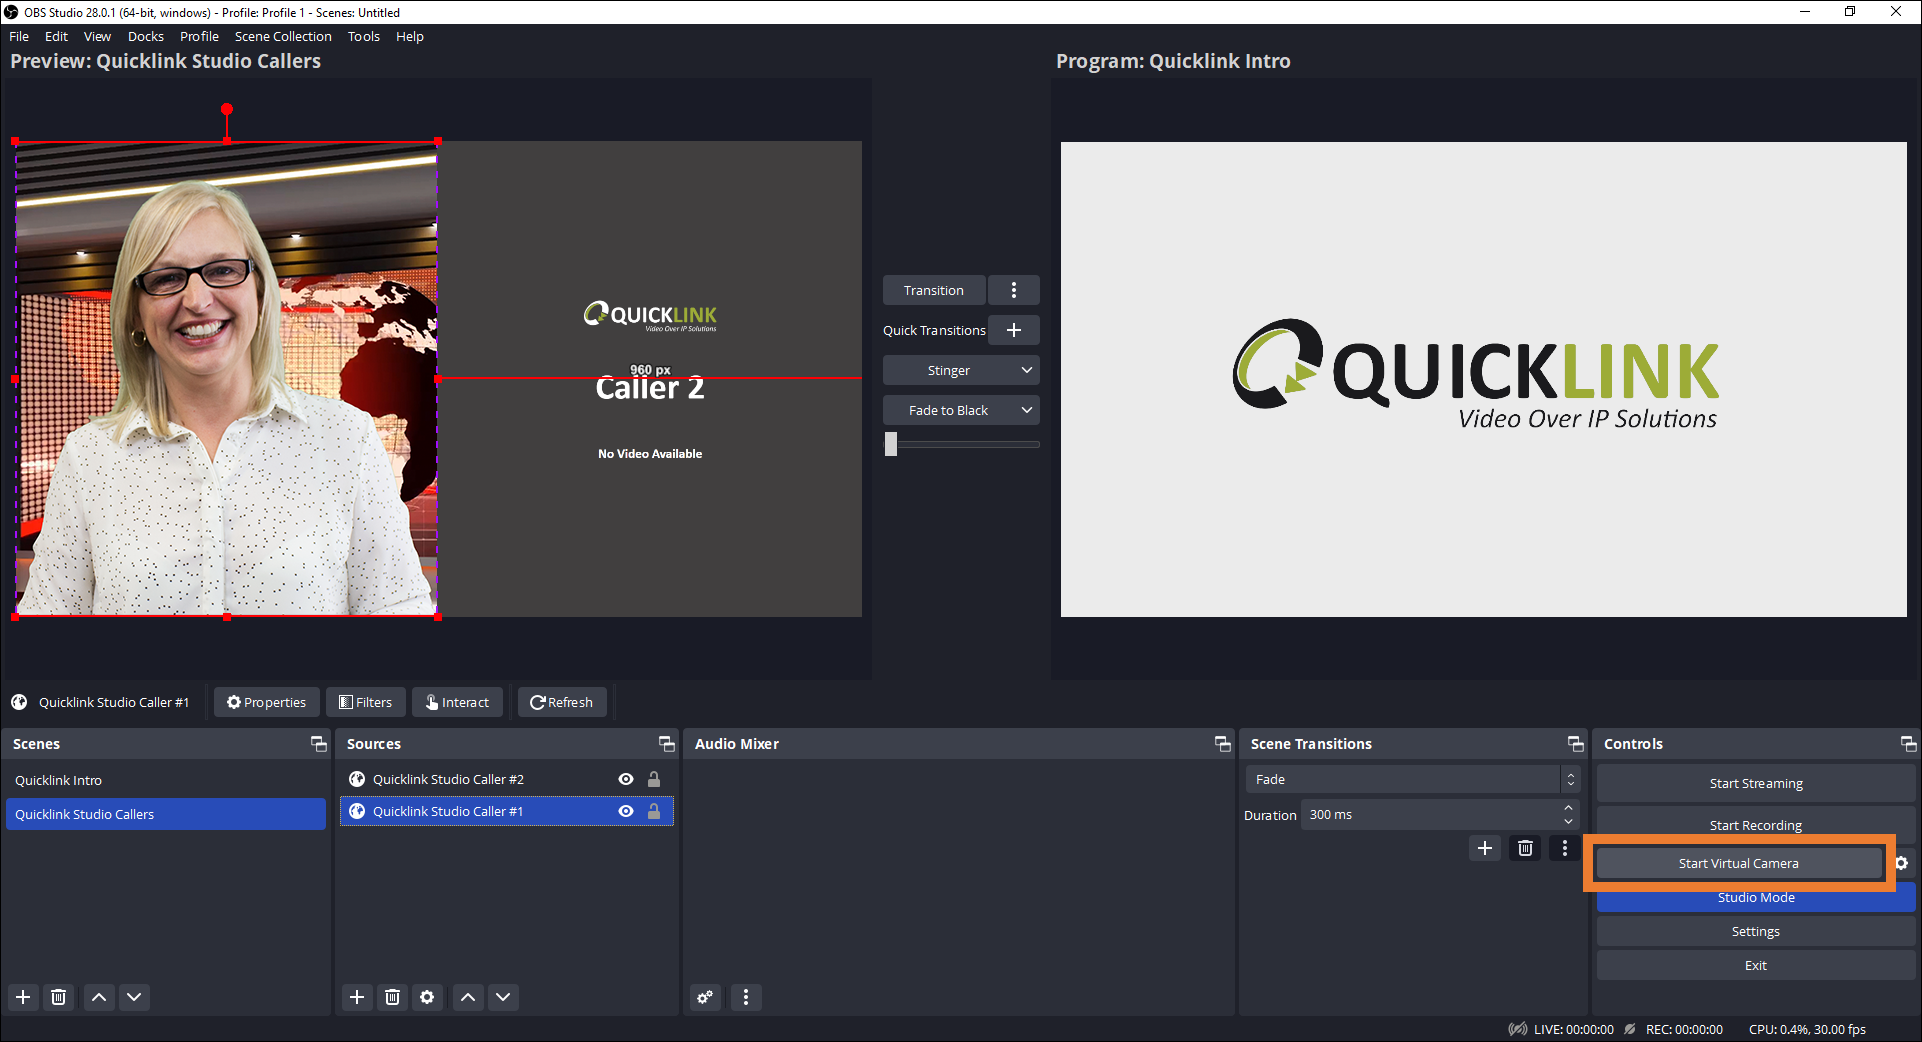Open the Help menu
Viewport: 1922px width, 1042px height.
(410, 36)
